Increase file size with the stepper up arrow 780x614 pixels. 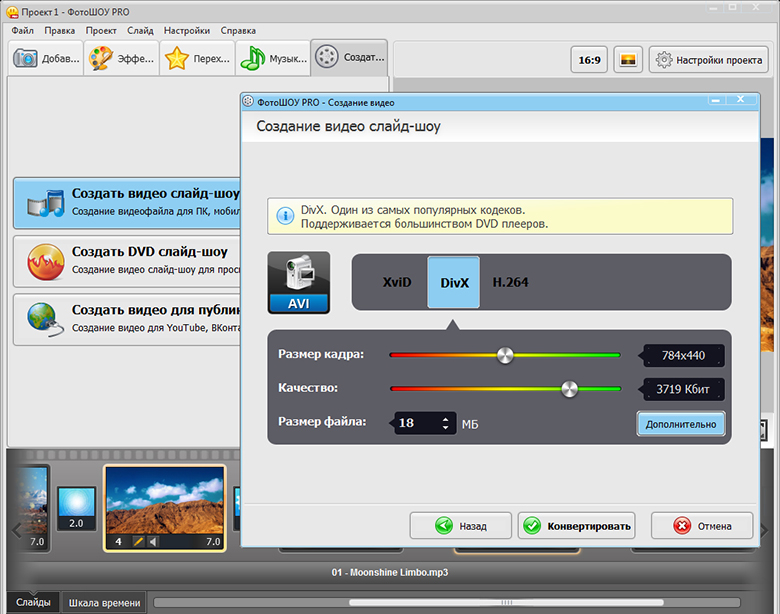(x=445, y=418)
